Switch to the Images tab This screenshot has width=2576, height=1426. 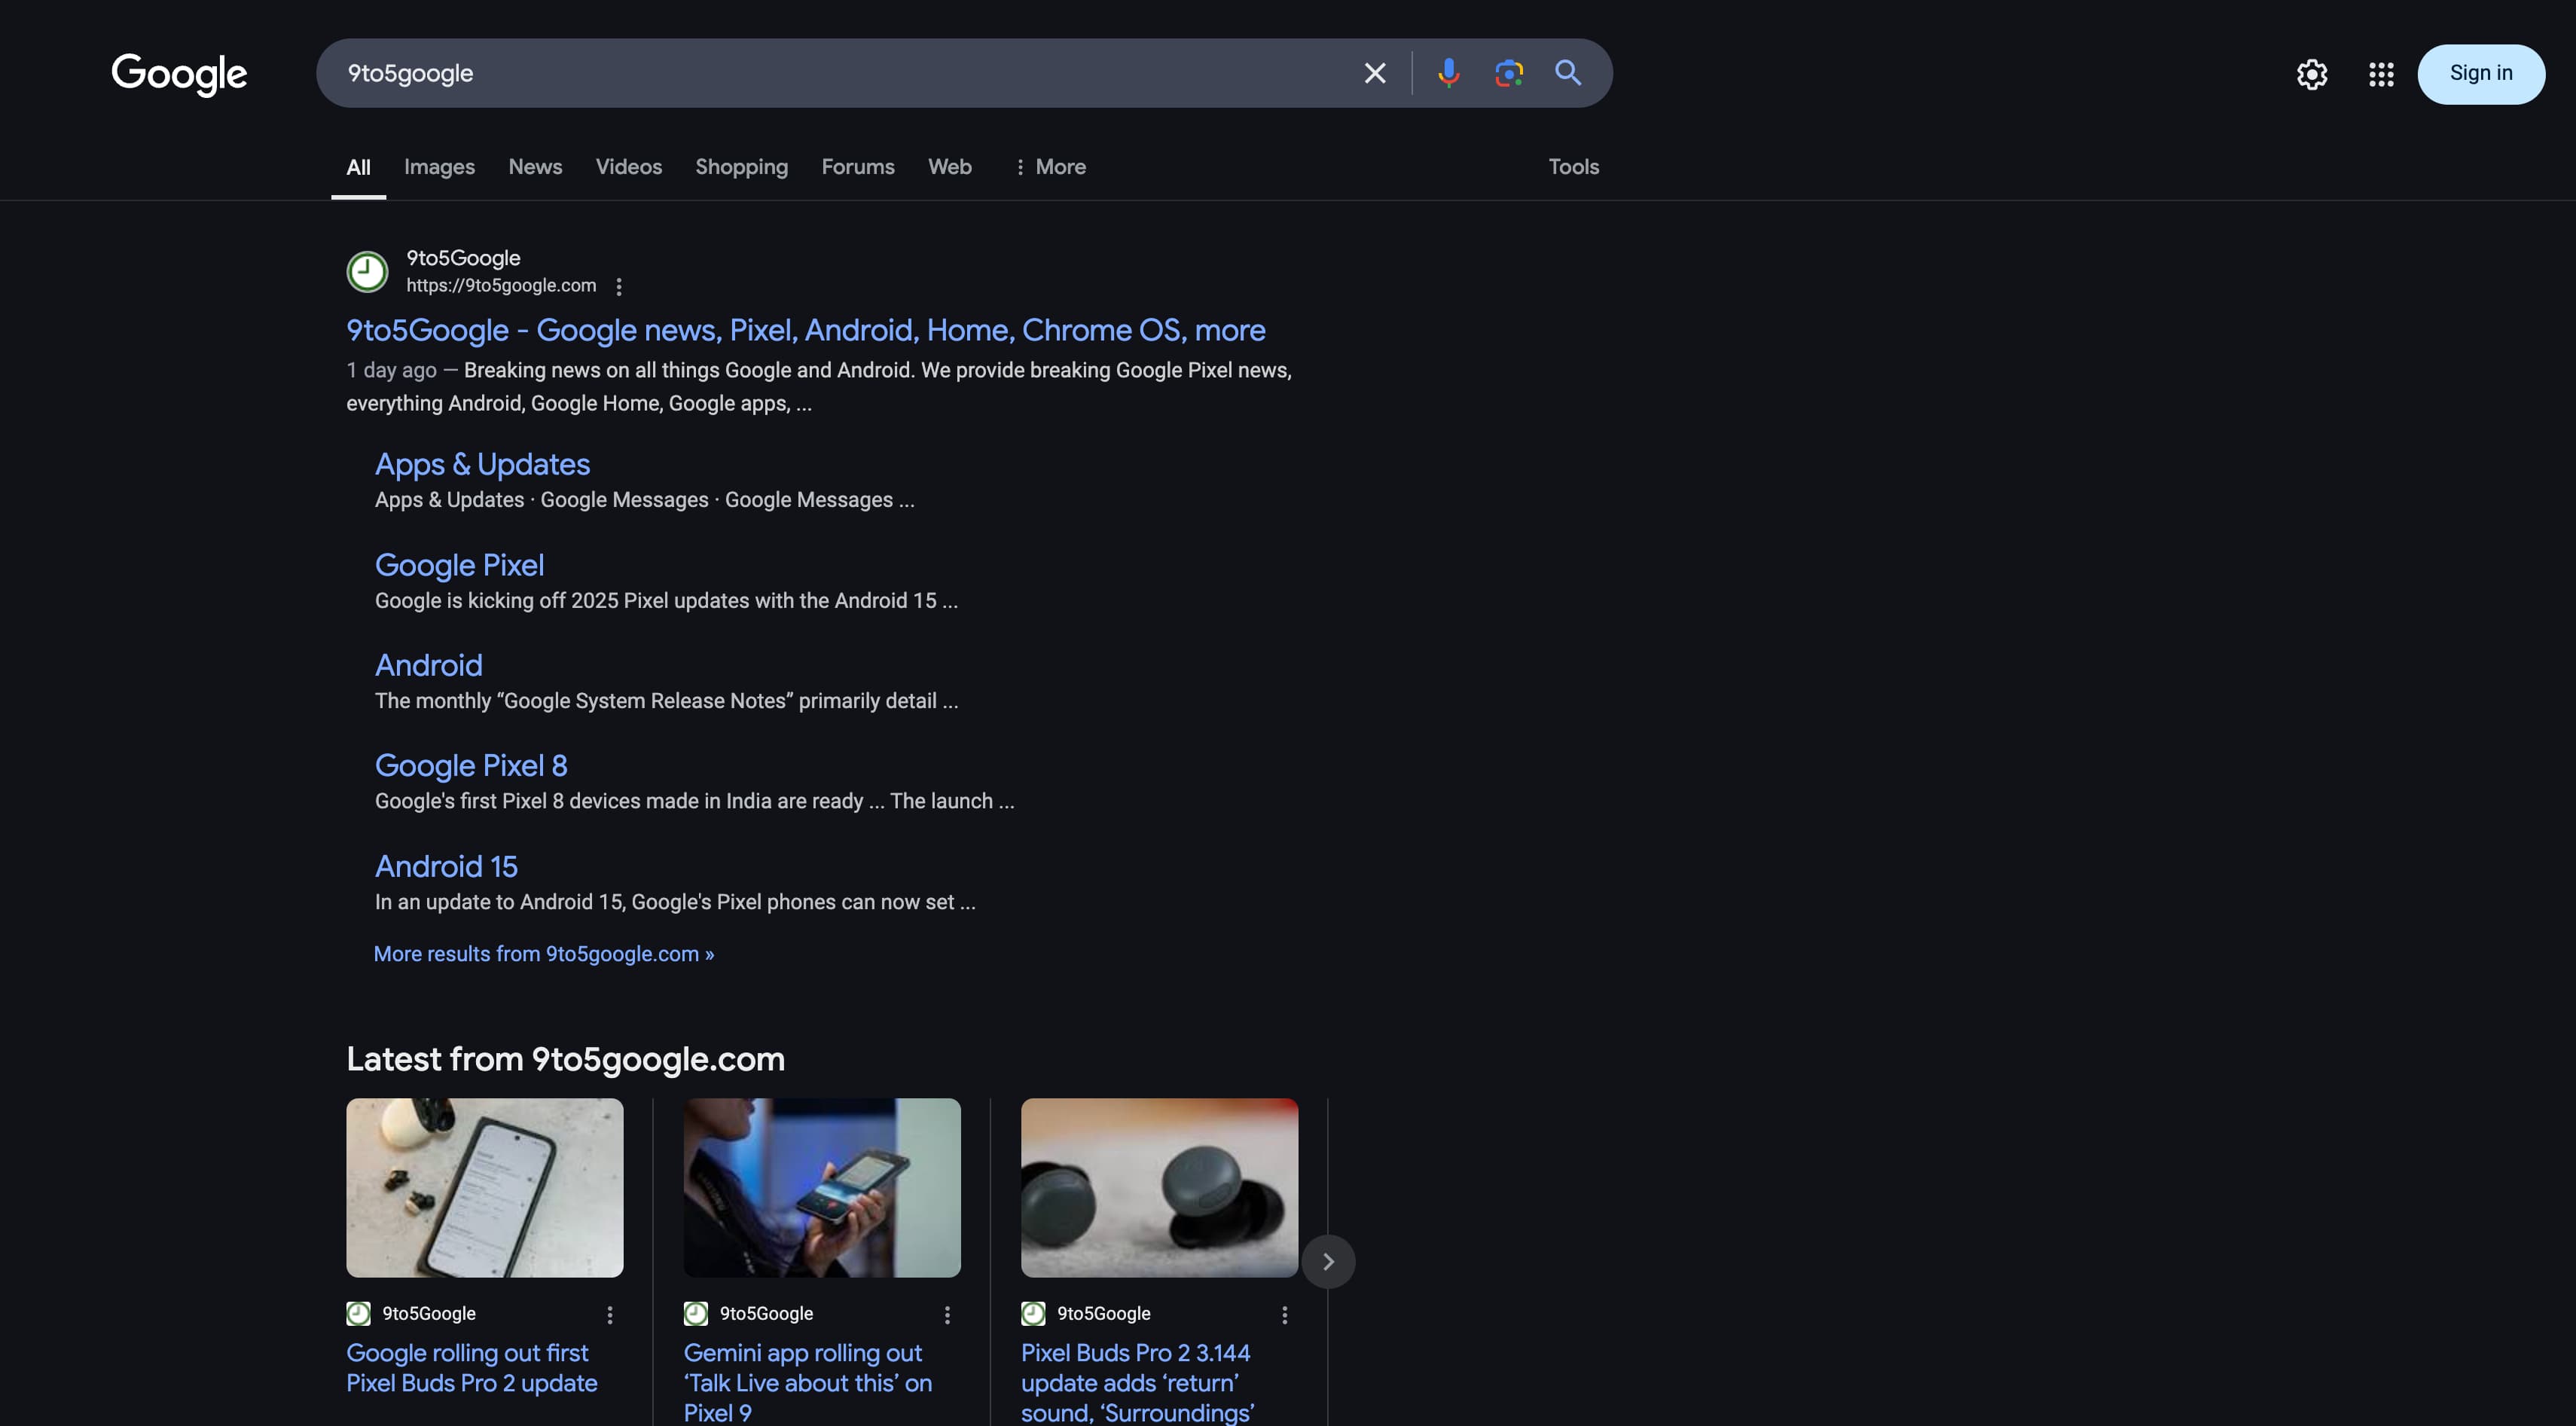click(439, 167)
